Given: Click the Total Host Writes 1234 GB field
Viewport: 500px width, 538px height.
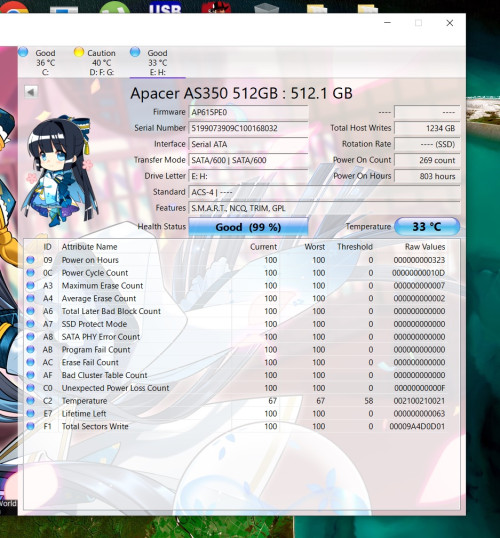Looking at the screenshot, I should [x=427, y=128].
